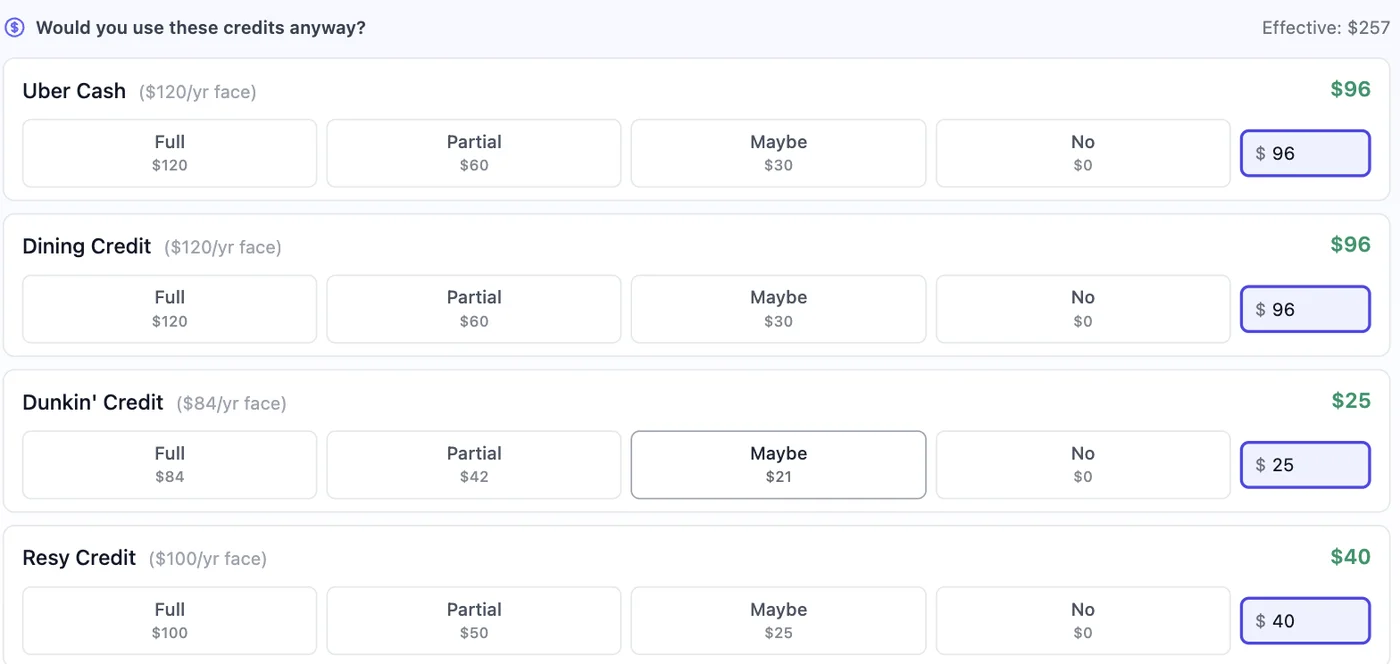This screenshot has width=1400, height=664.
Task: Pick Maybe $21 for Dunkin' Credit
Action: pos(778,465)
